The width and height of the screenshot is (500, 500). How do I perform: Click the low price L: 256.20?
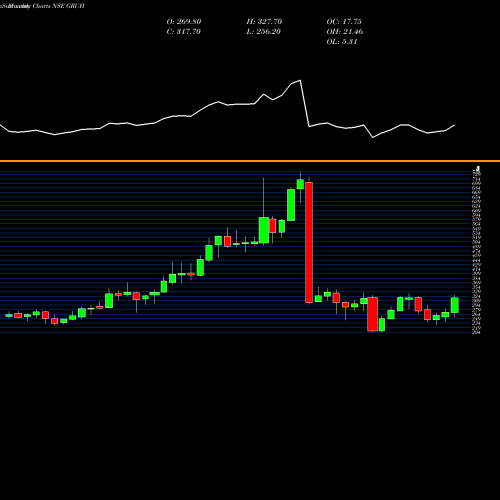tap(264, 32)
